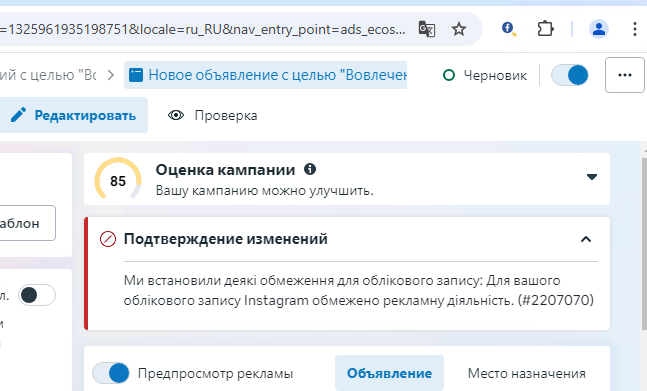Open the browser Extensions puzzle icon
The height and width of the screenshot is (391, 647).
(545, 29)
